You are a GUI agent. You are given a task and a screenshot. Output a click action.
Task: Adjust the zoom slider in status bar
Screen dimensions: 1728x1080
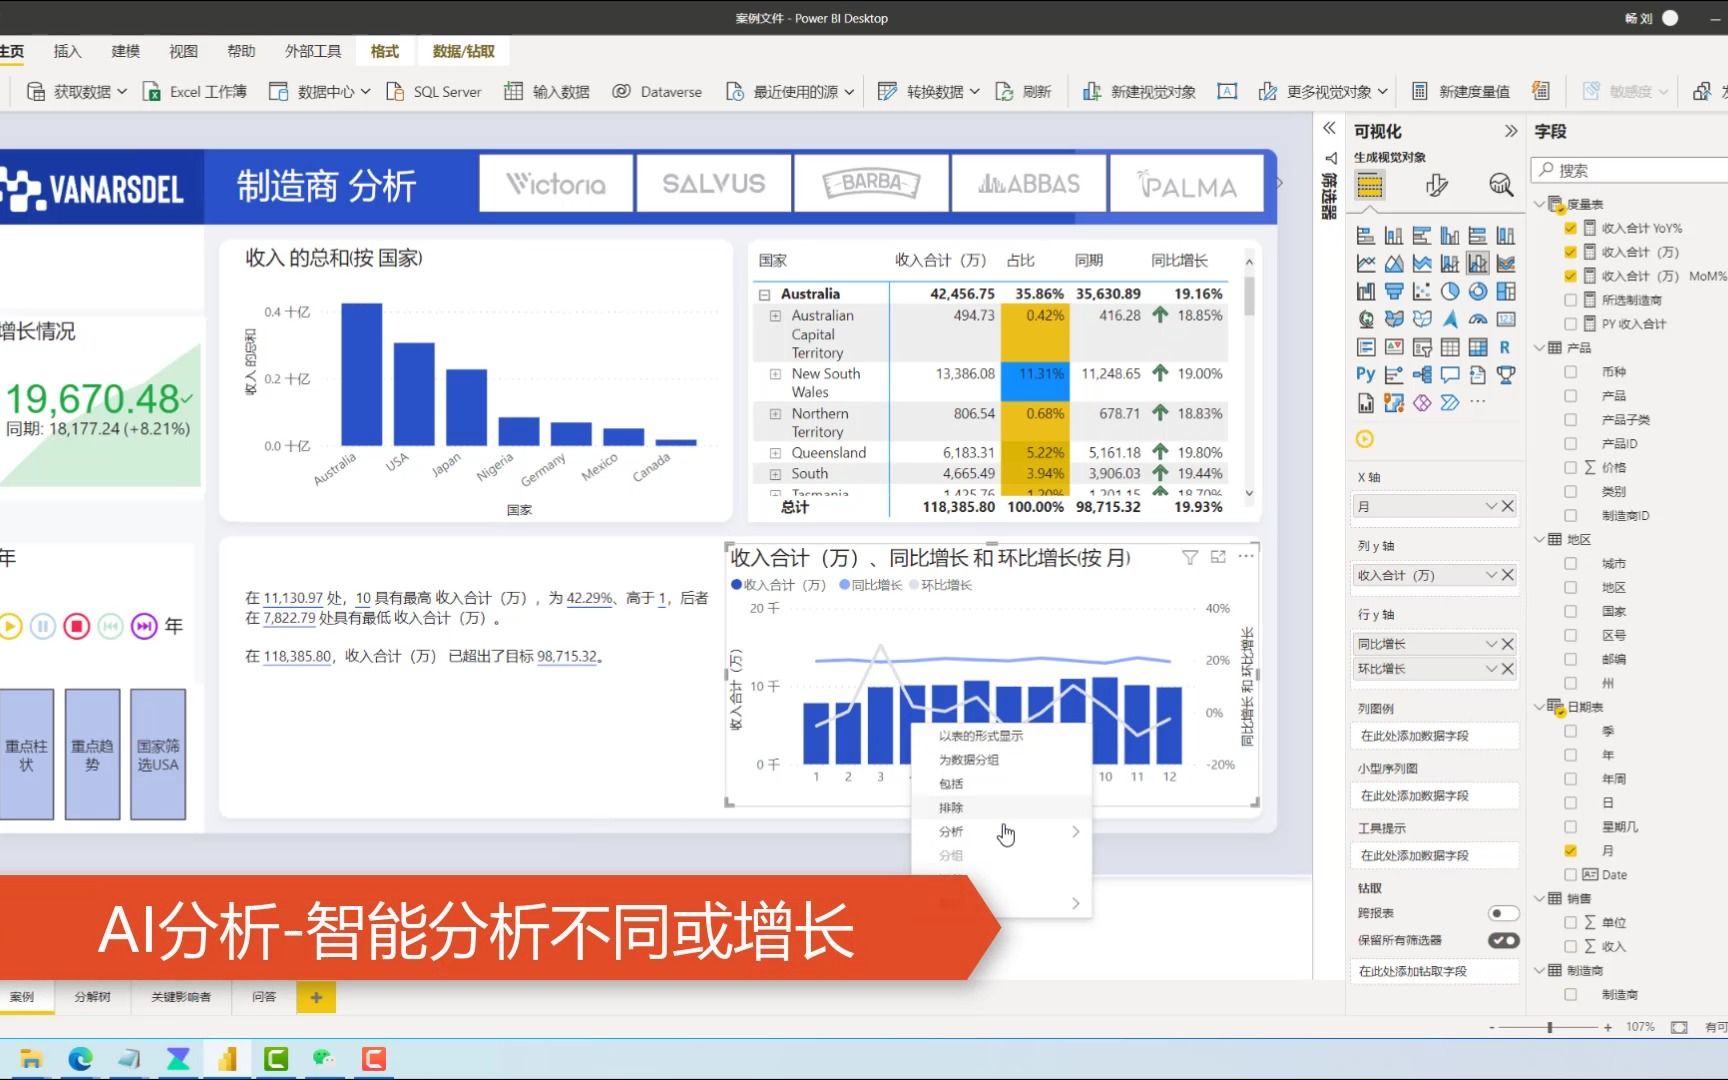point(1550,1027)
